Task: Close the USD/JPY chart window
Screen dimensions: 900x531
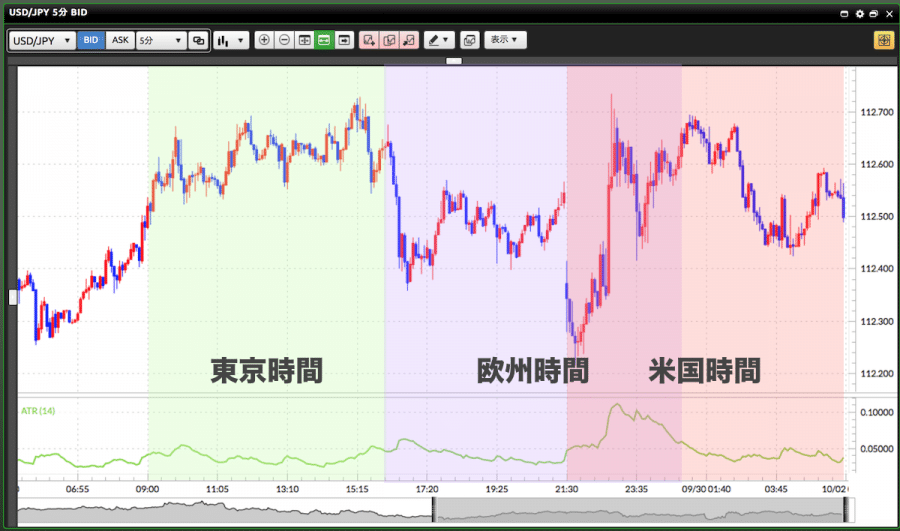Action: pyautogui.click(x=889, y=13)
